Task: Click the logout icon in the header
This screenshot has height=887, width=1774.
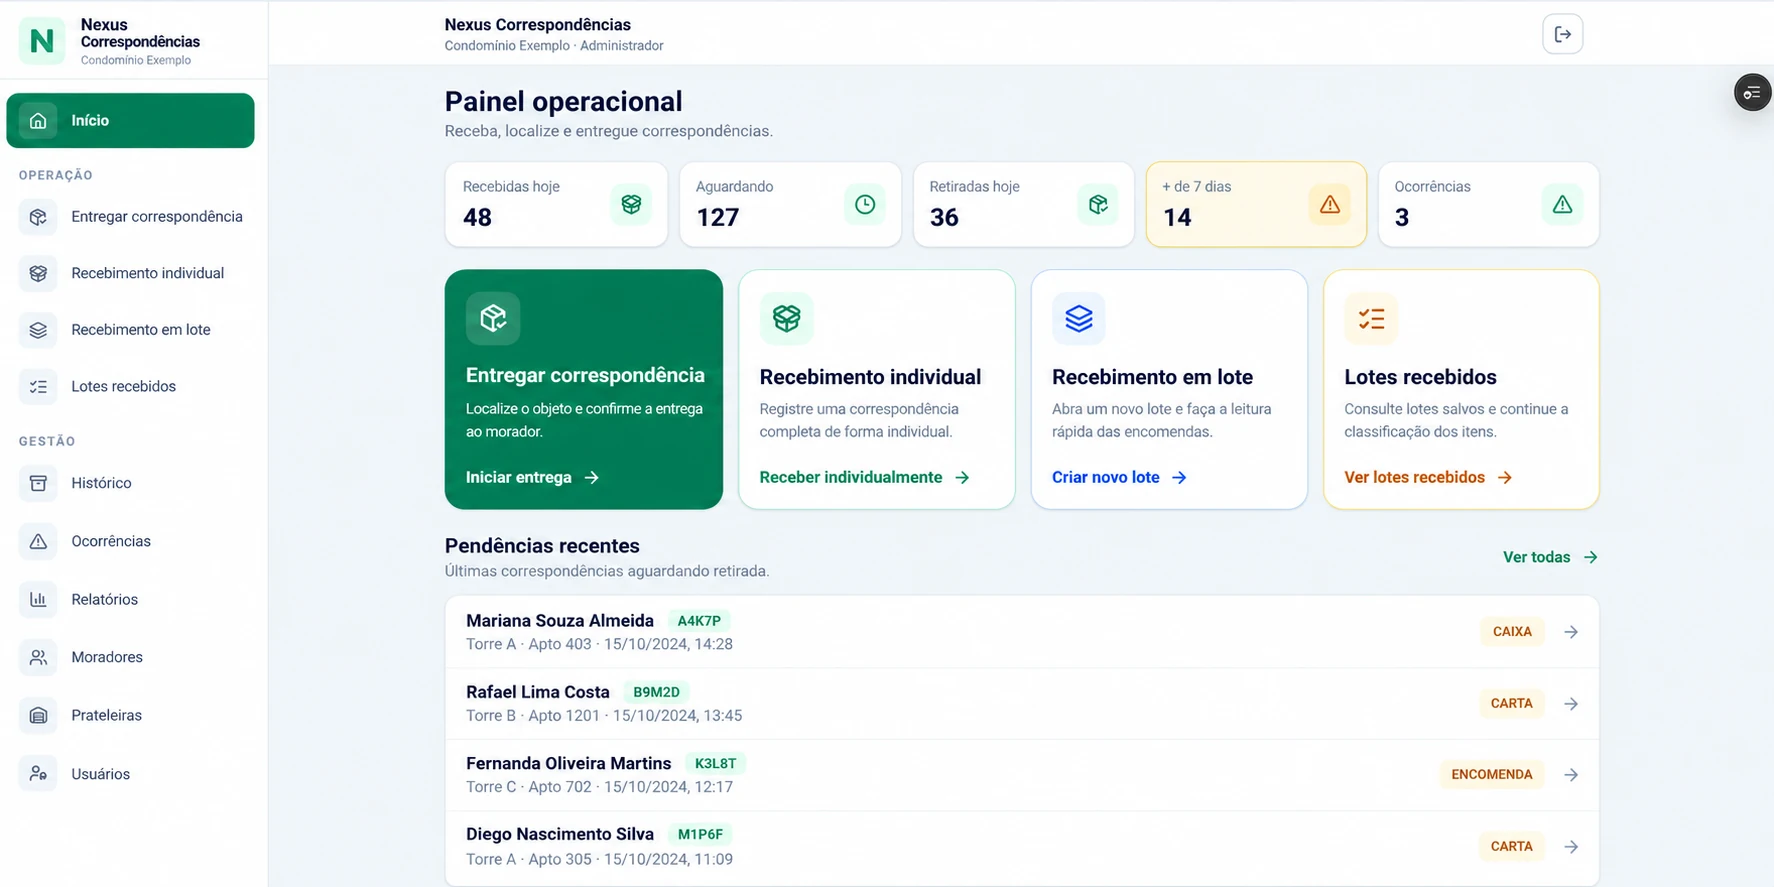Action: click(x=1562, y=34)
